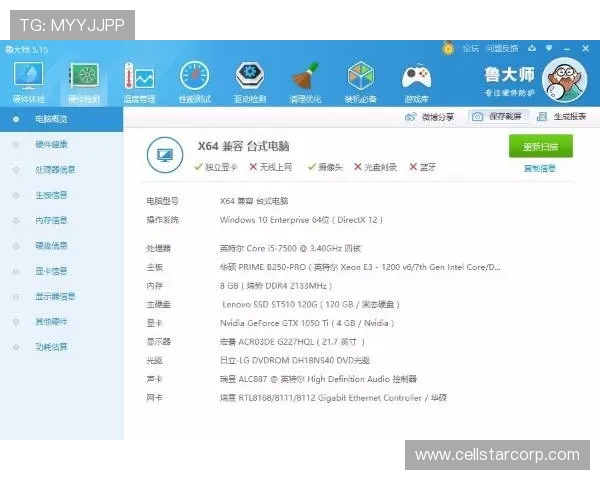Select 电脑概览 in the sidebar
This screenshot has width=600, height=480.
[x=61, y=119]
